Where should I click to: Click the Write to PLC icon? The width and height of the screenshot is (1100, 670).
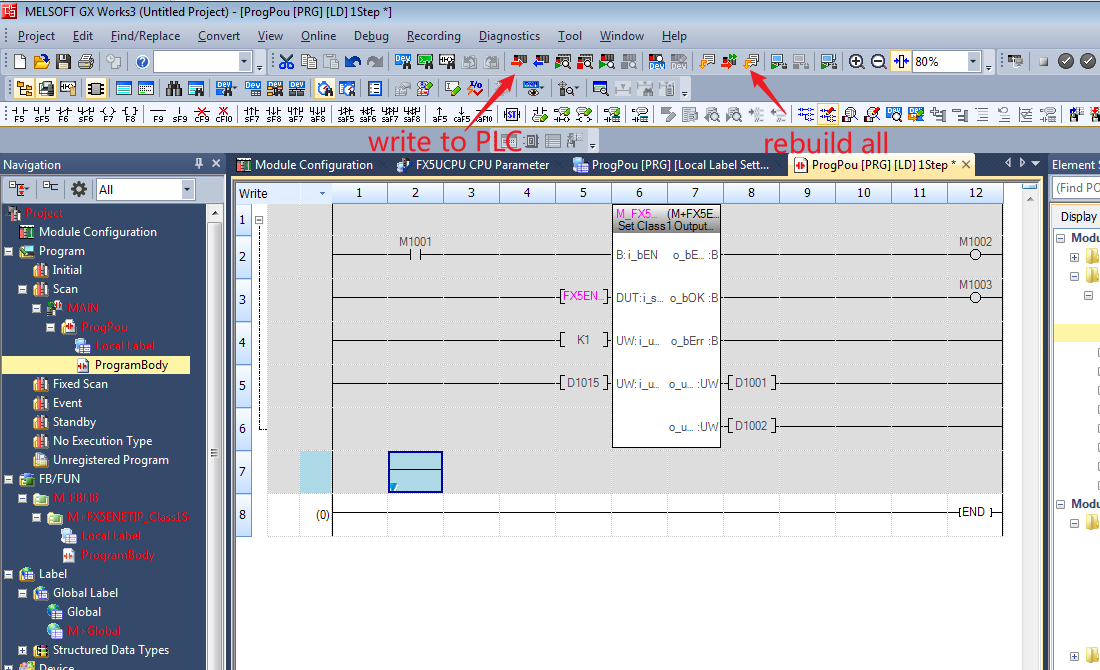click(519, 62)
